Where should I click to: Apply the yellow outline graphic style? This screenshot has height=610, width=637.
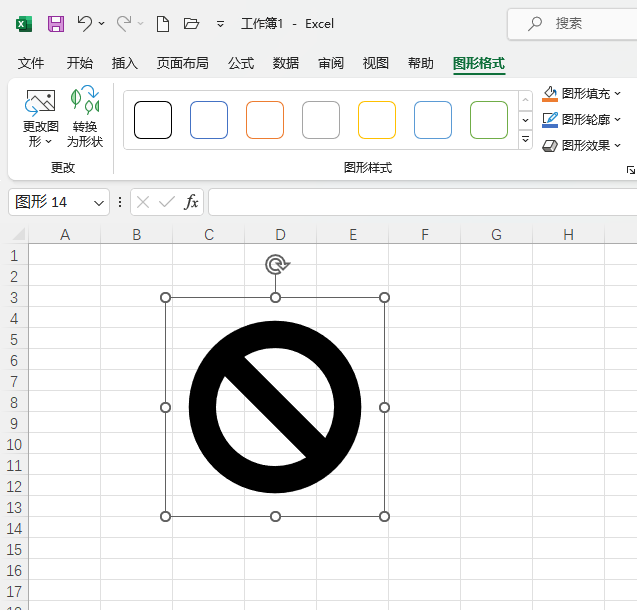tap(377, 120)
